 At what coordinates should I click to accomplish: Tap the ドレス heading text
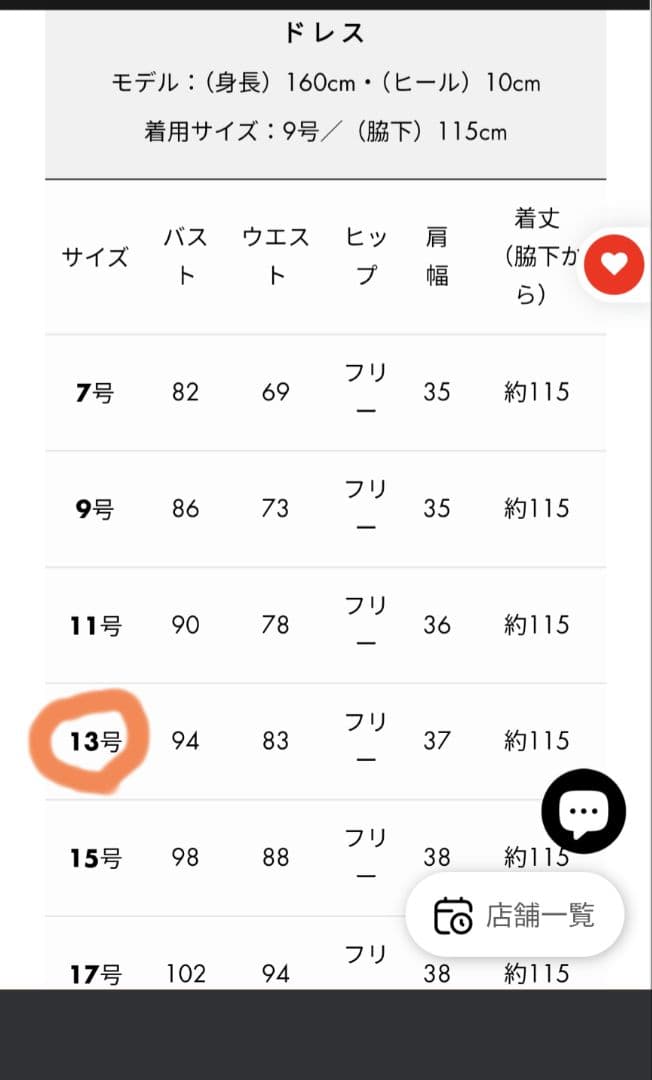pyautogui.click(x=325, y=33)
